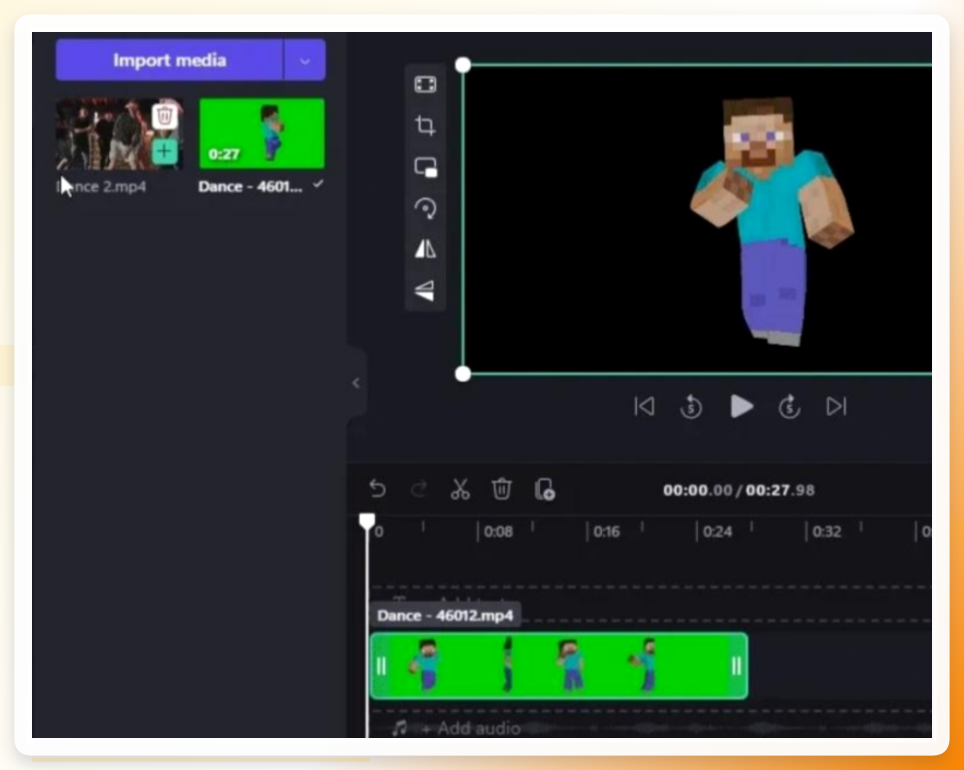
Task: Select the green-screen Dance - 4601 thumbnail
Action: point(262,133)
